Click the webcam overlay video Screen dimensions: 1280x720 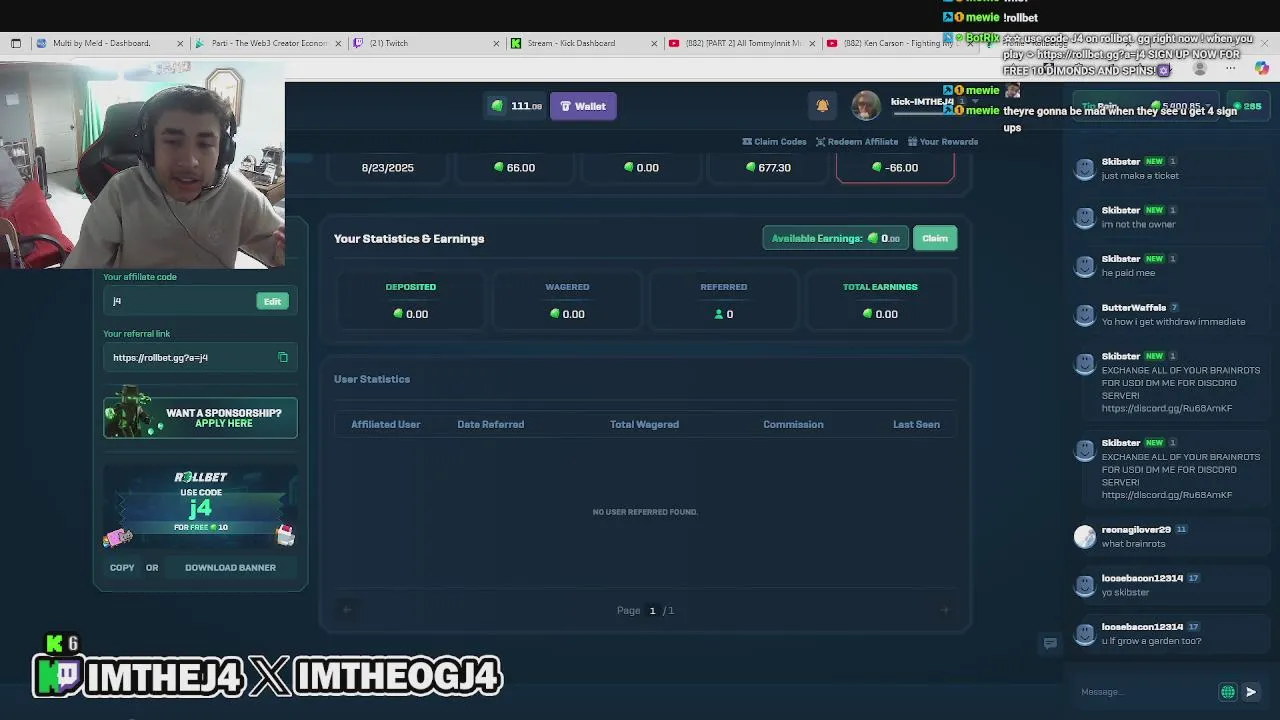click(142, 165)
